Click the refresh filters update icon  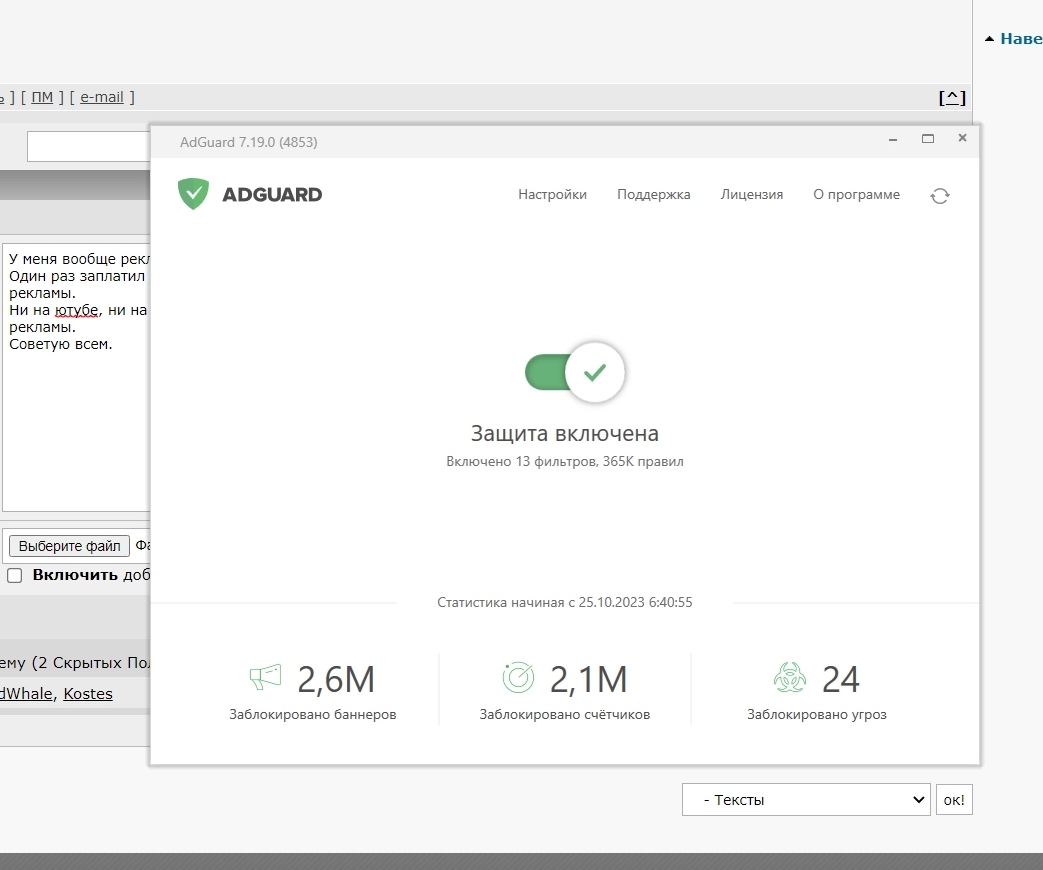(x=940, y=196)
